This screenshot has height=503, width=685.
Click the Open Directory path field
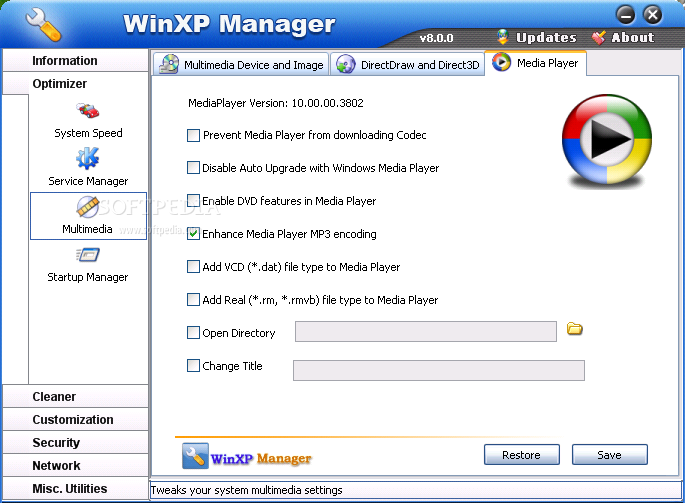point(426,331)
